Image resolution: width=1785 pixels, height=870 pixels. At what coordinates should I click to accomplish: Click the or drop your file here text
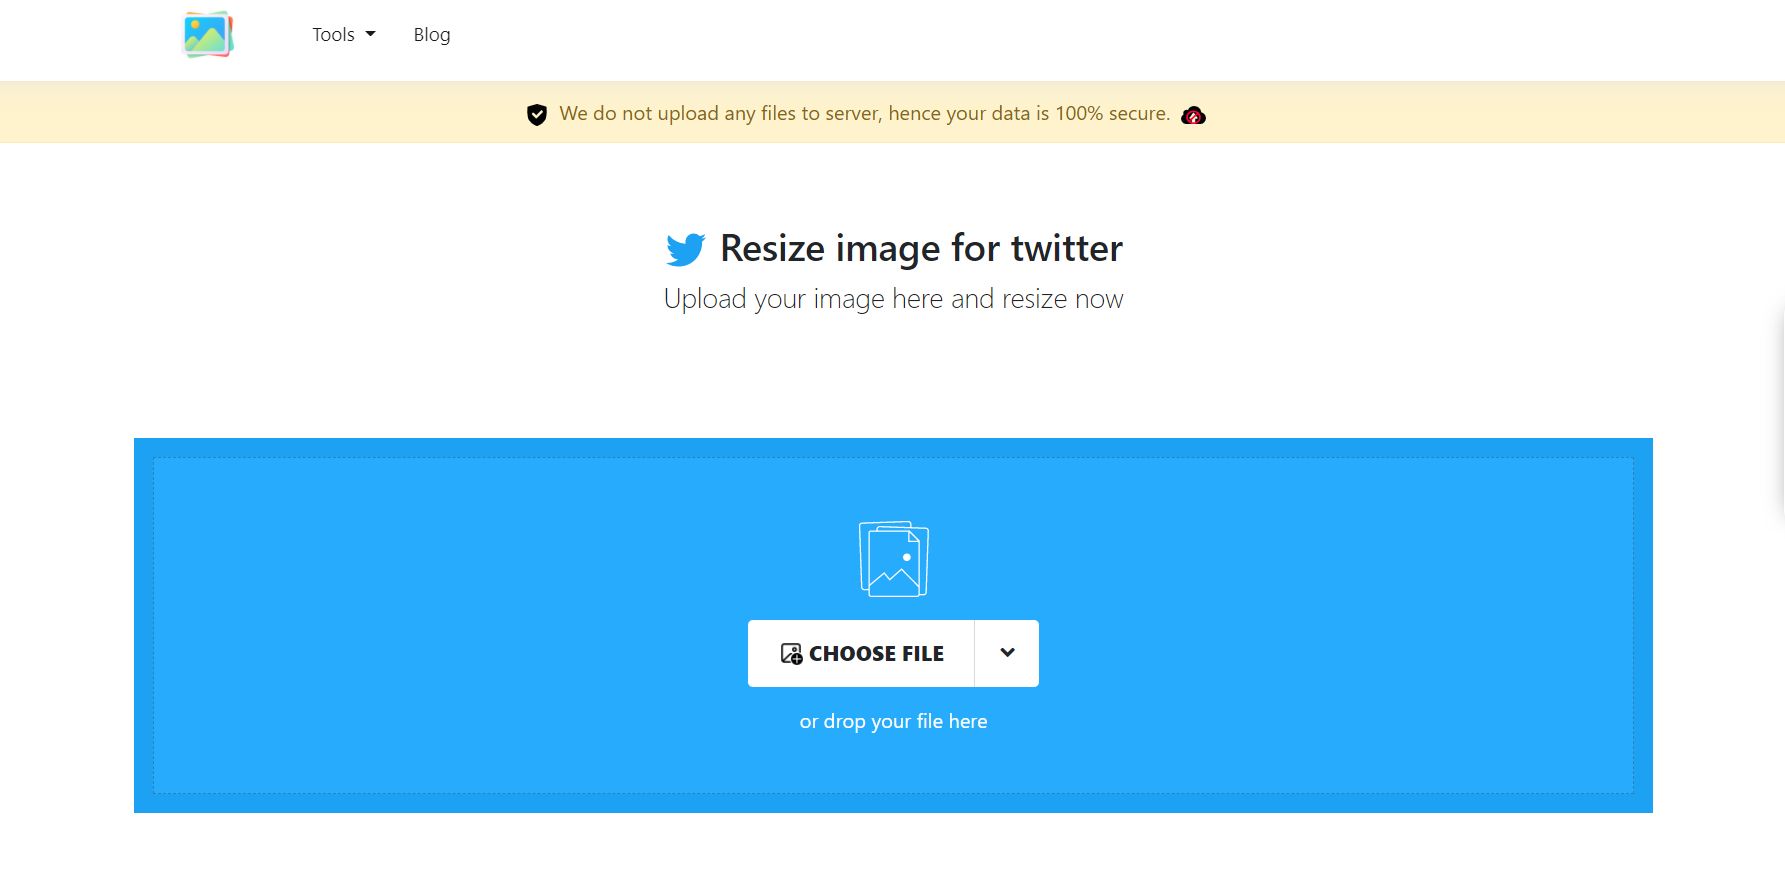[893, 721]
